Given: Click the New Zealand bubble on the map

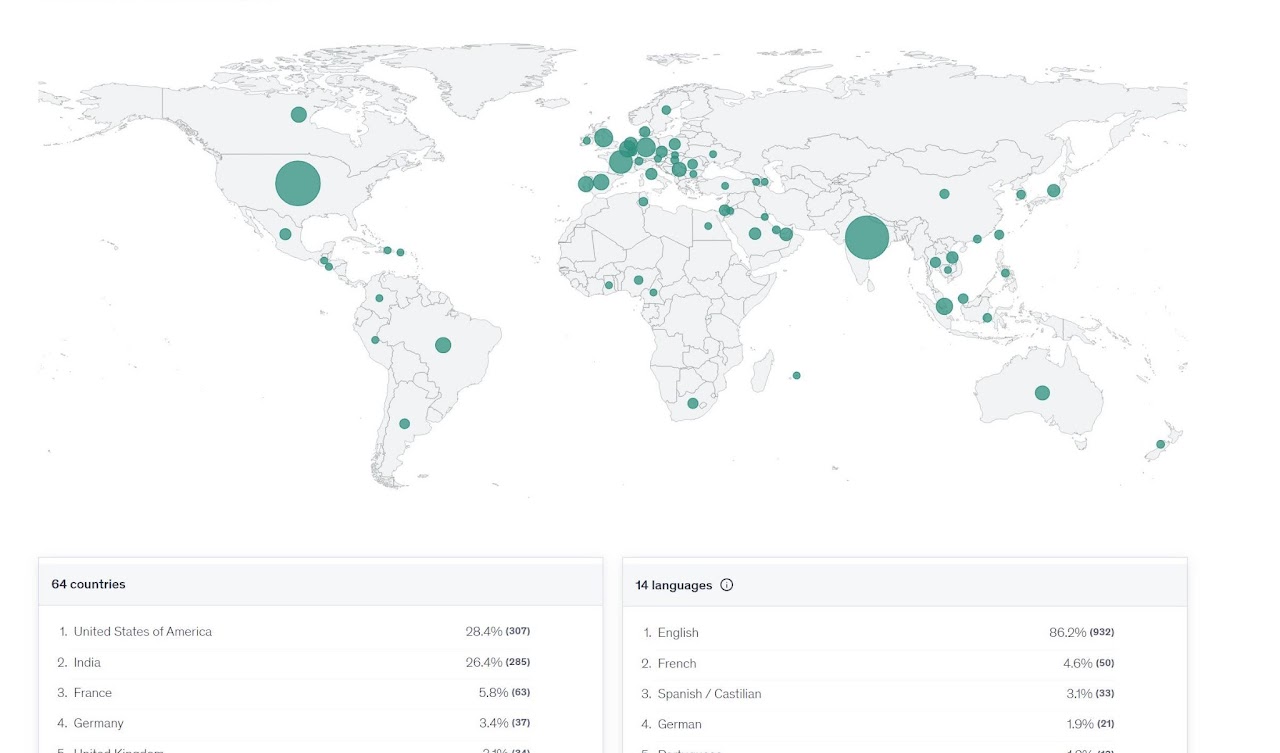Looking at the screenshot, I should coord(1161,444).
